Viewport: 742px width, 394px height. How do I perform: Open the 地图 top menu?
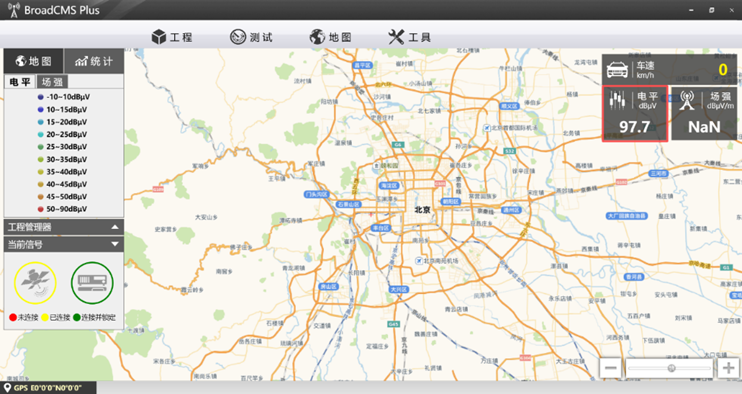pyautogui.click(x=330, y=37)
